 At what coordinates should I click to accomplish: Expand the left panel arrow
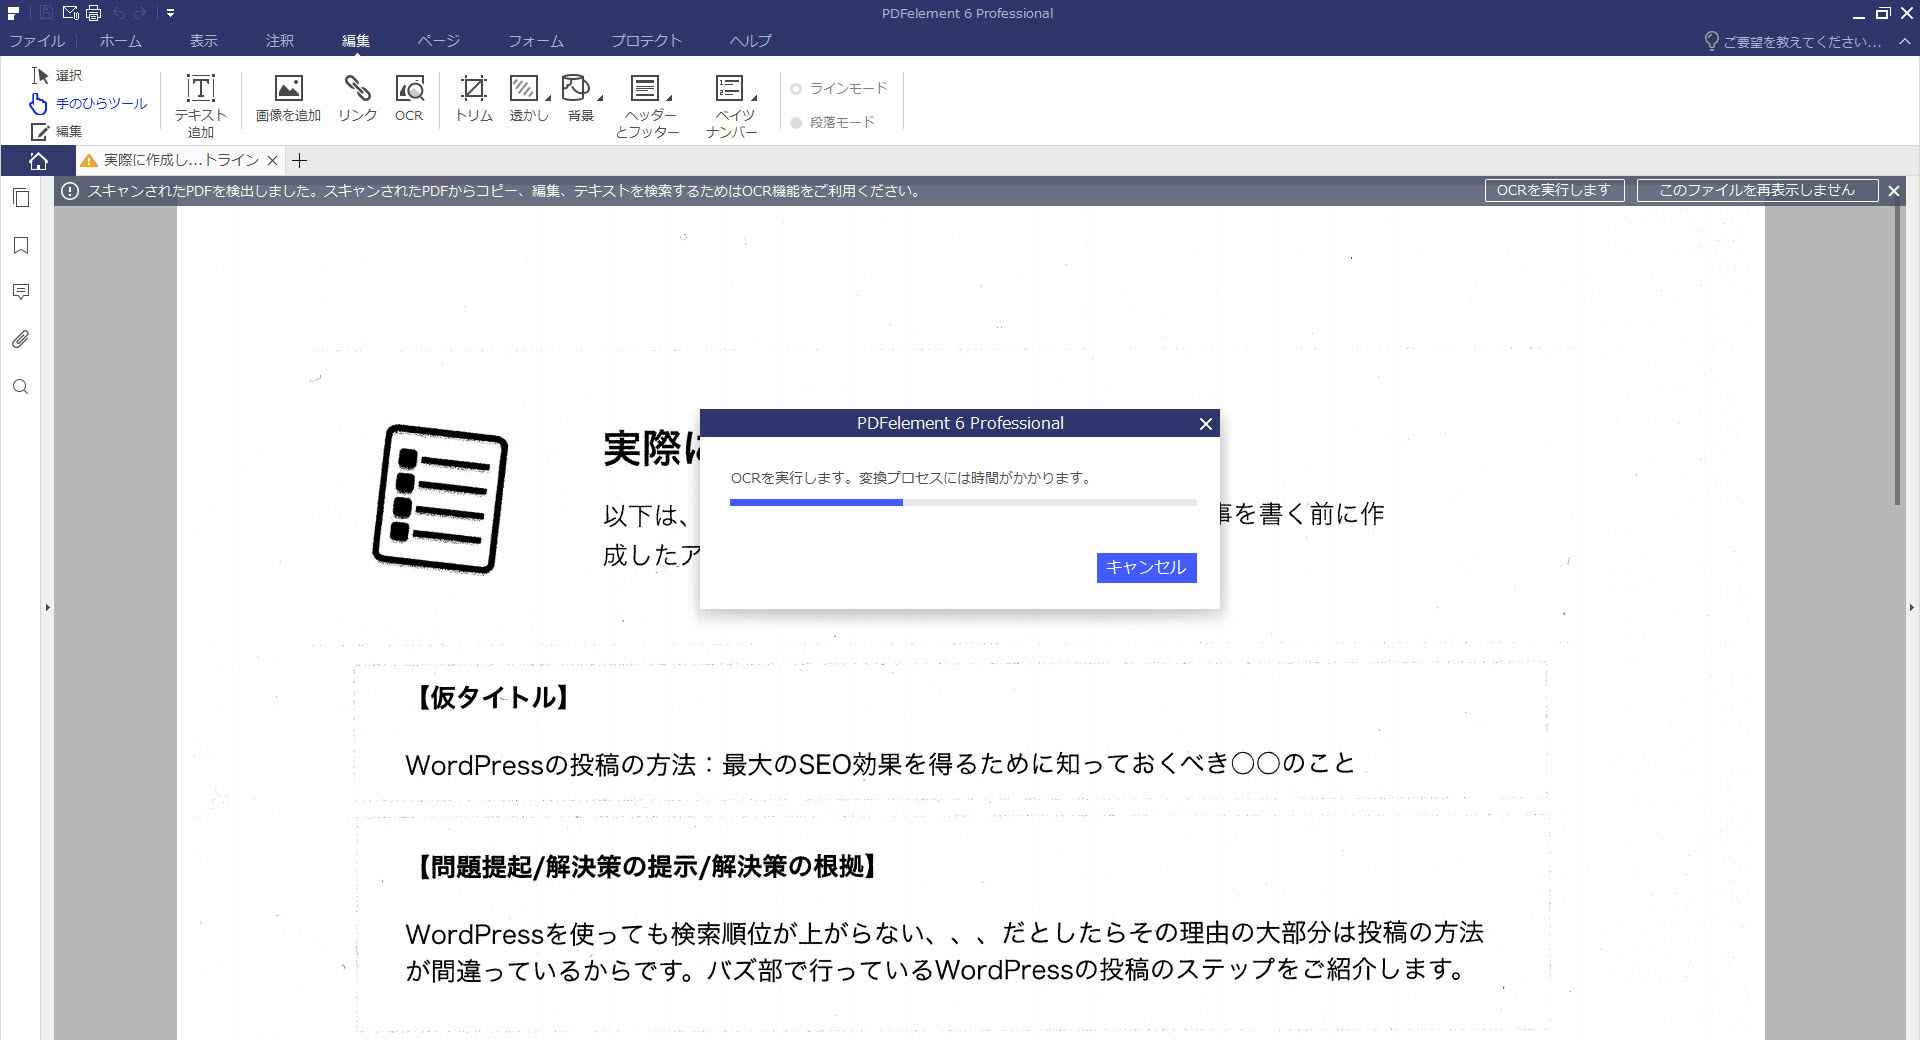pos(47,607)
